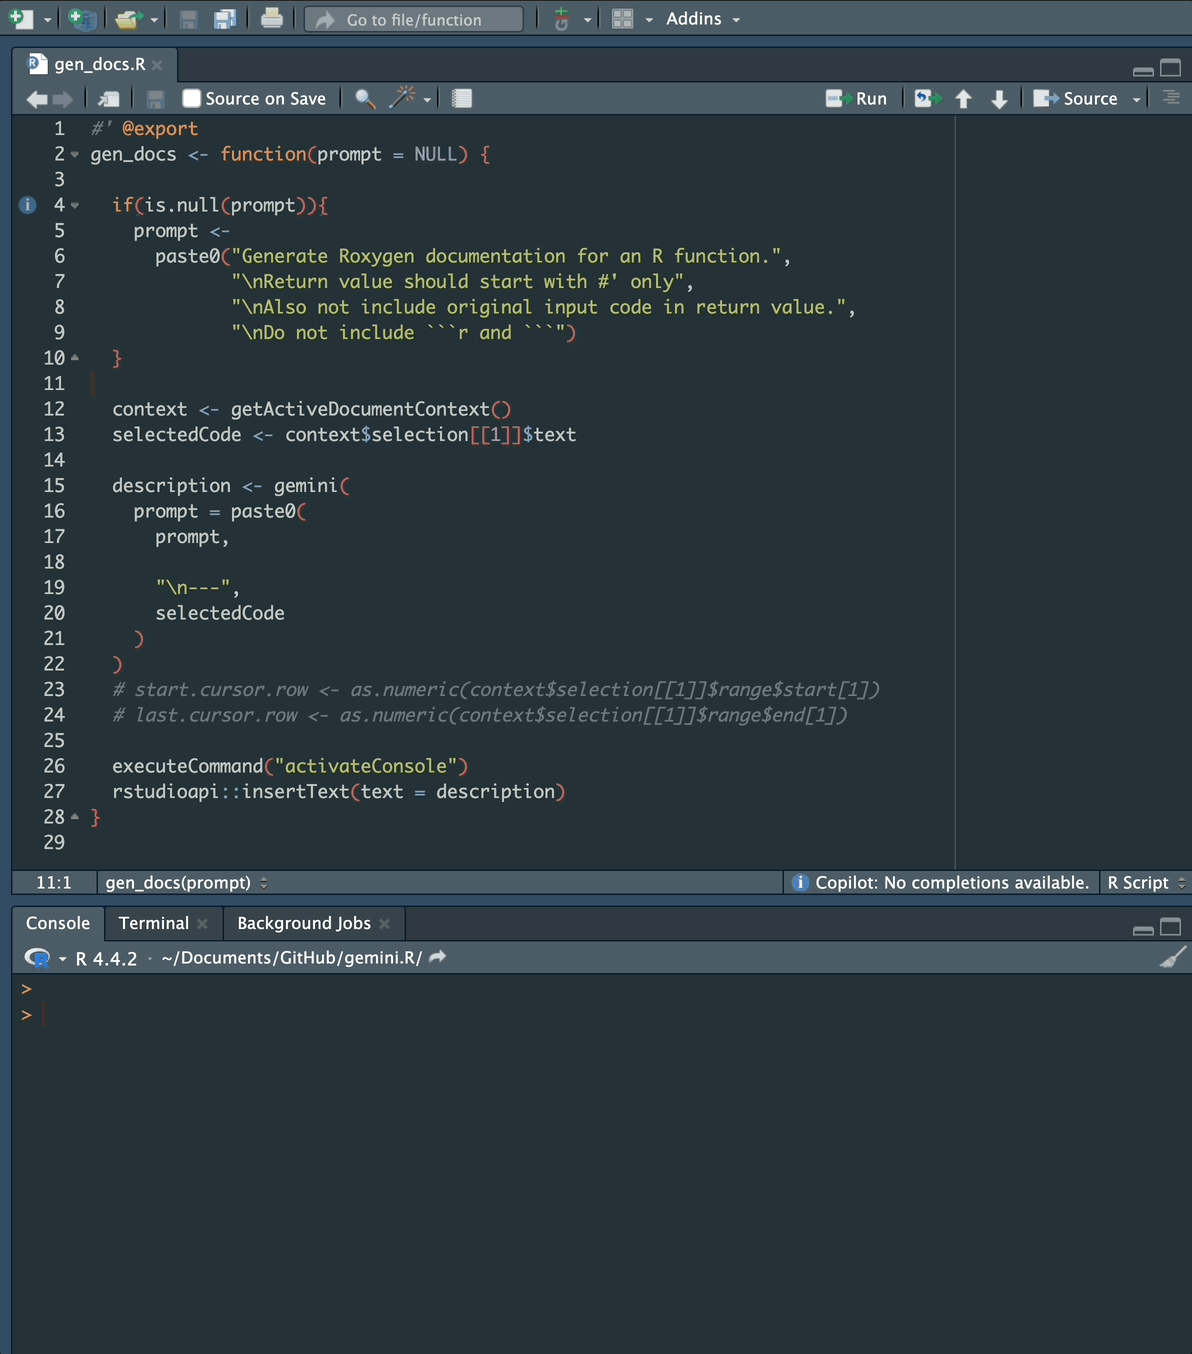Print the current file

tap(271, 19)
